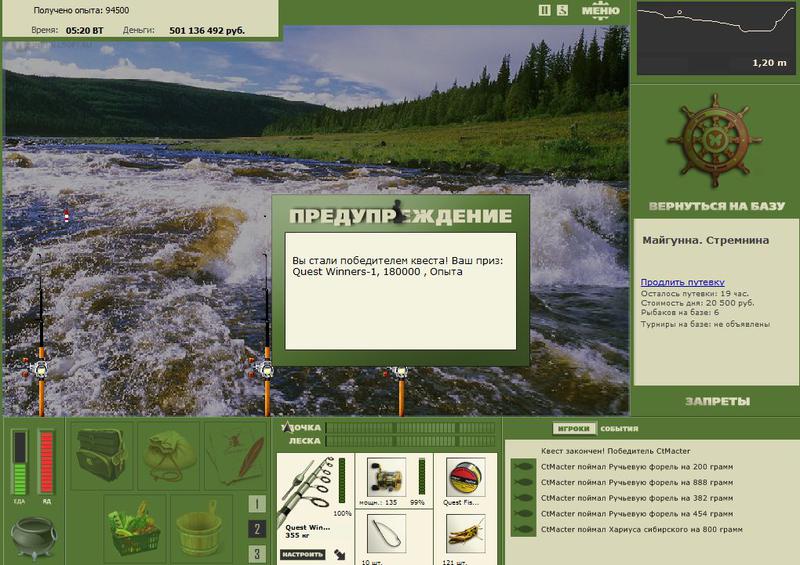Select the rightmost fishing rod below the dialog
The image size is (800, 565).
pos(401,390)
